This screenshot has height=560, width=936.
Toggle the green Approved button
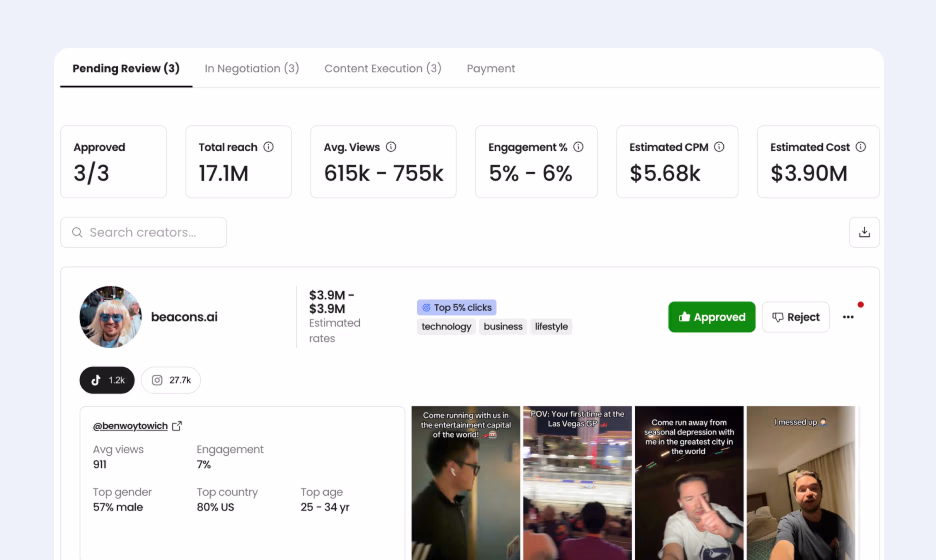coord(711,317)
